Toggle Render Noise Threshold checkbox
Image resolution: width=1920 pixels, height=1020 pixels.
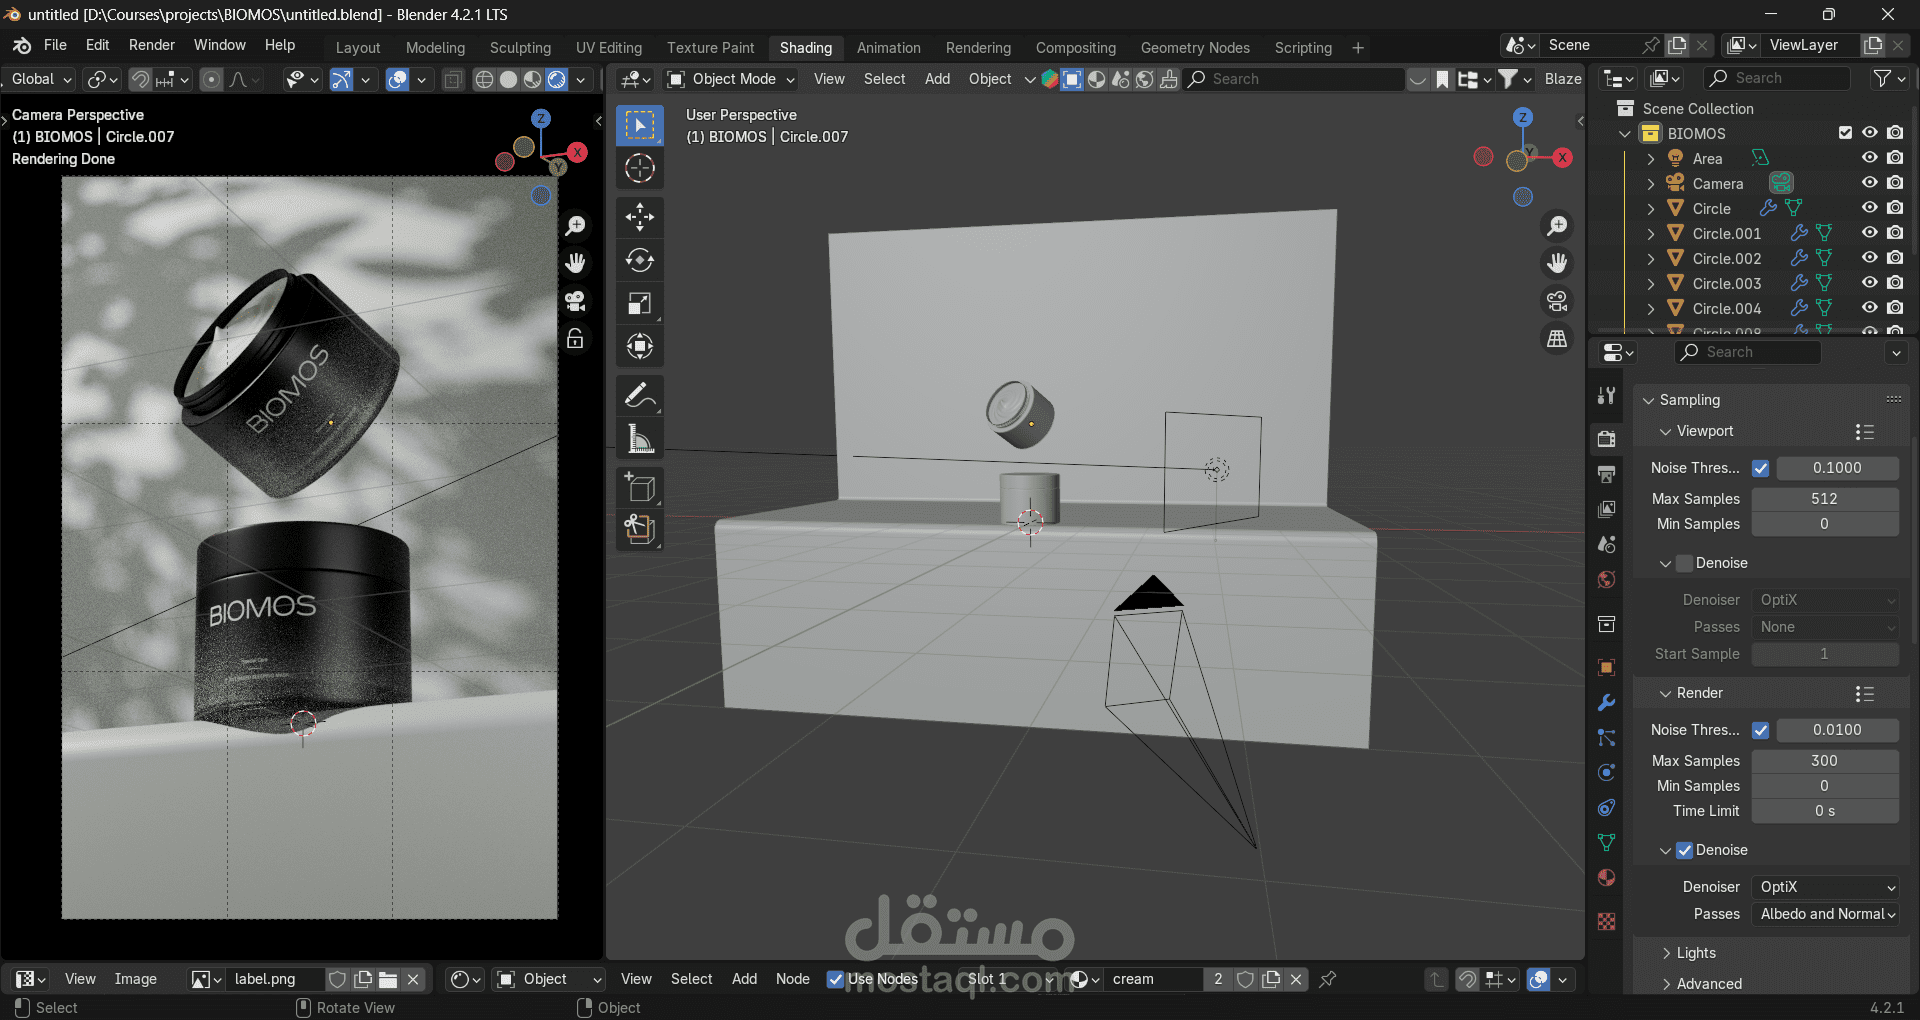1761,730
